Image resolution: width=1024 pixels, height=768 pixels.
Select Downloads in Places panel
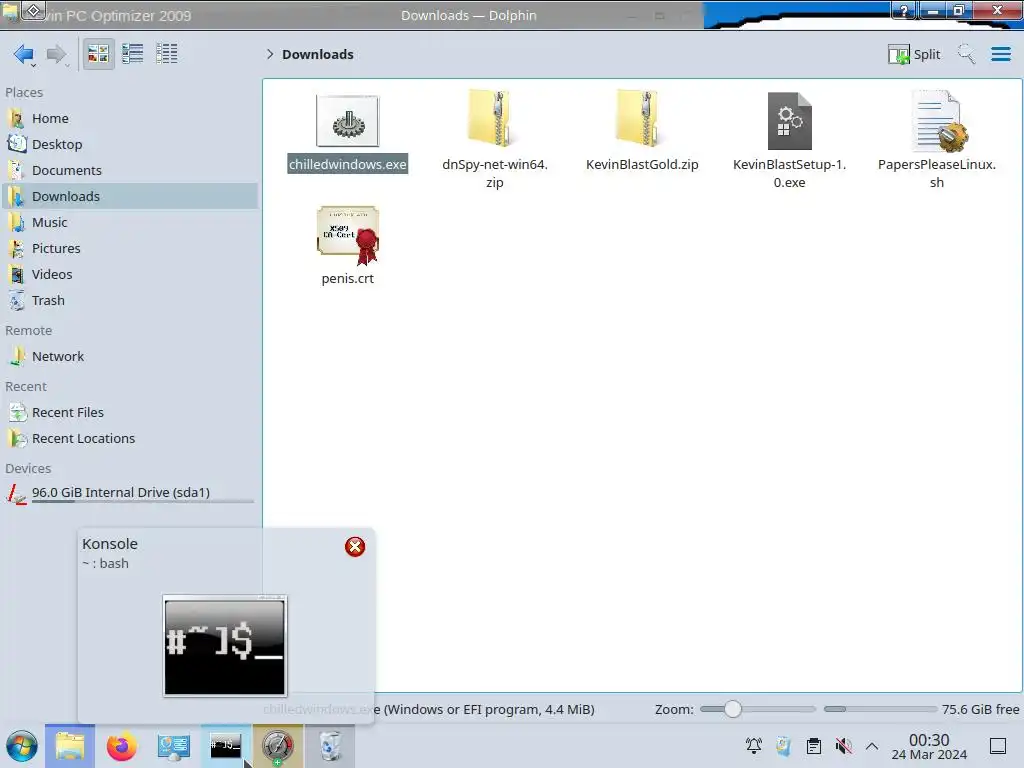[131, 197]
